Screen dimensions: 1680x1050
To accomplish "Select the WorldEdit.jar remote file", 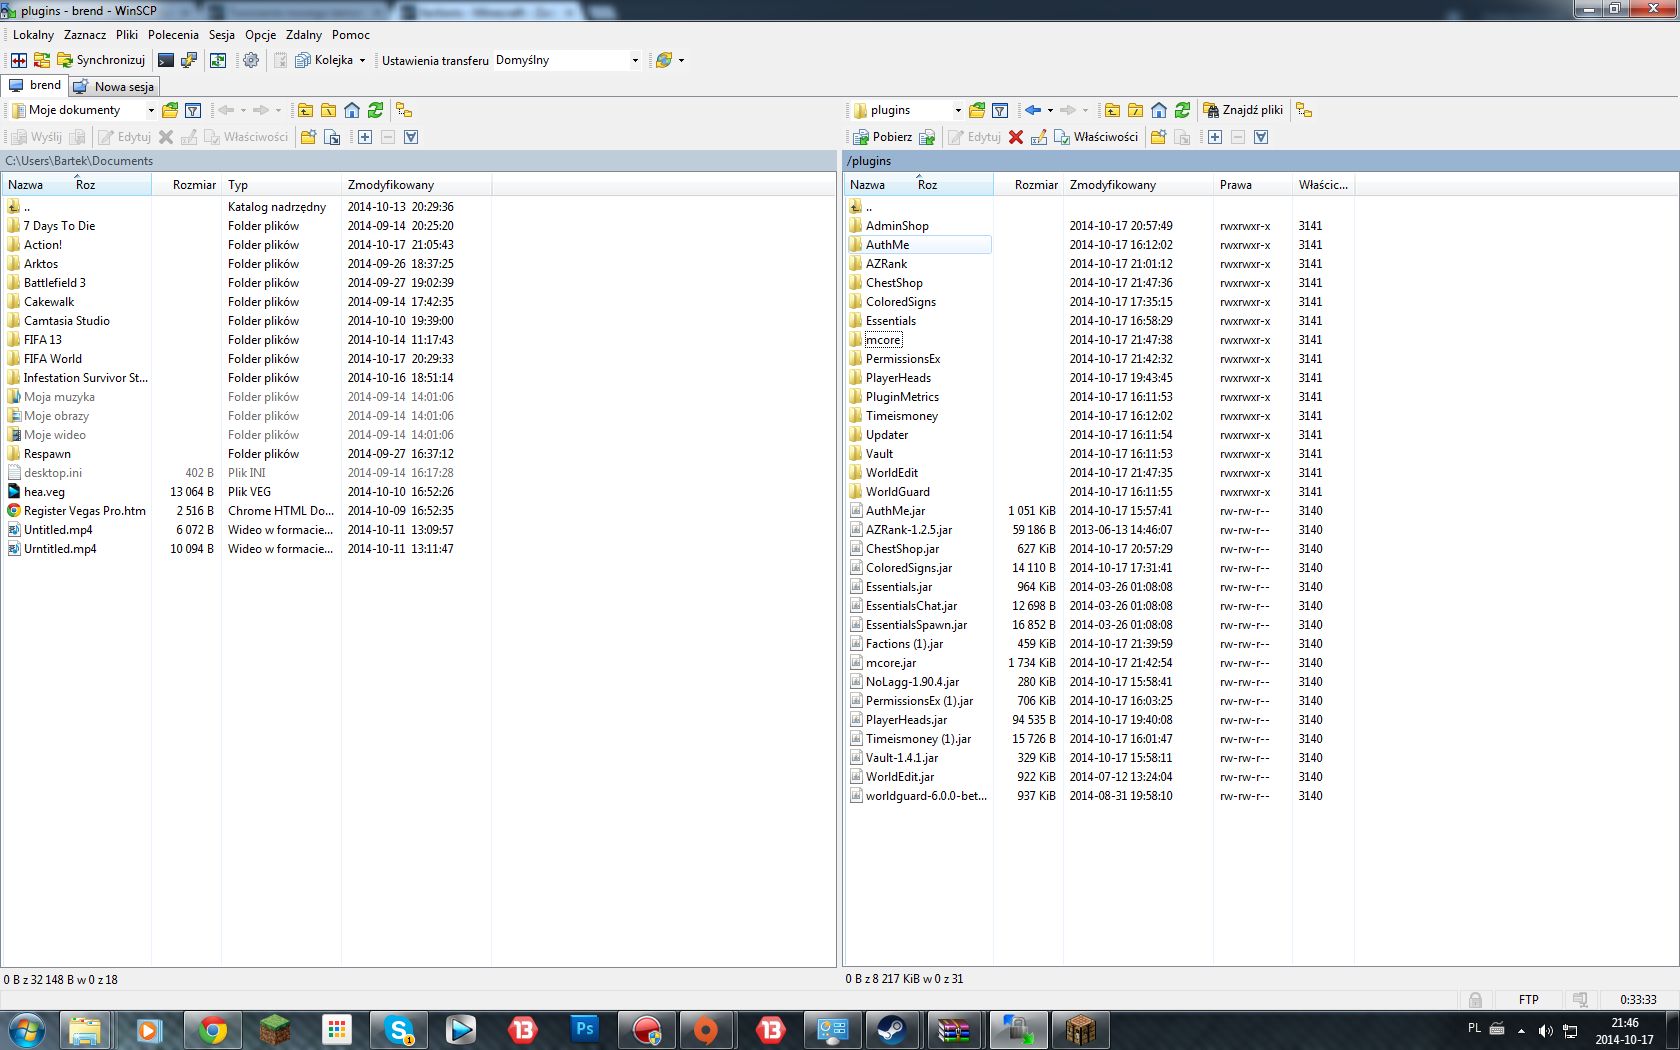I will (x=899, y=777).
